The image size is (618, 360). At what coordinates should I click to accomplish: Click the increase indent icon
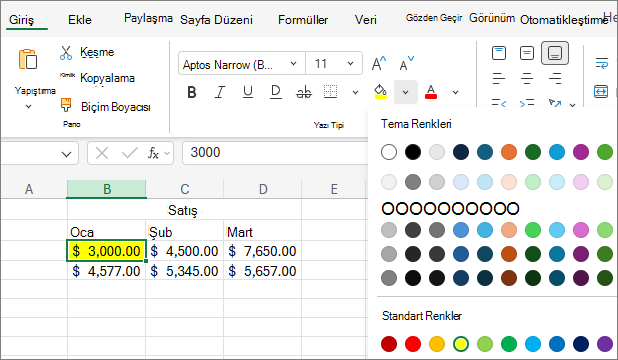[x=527, y=103]
